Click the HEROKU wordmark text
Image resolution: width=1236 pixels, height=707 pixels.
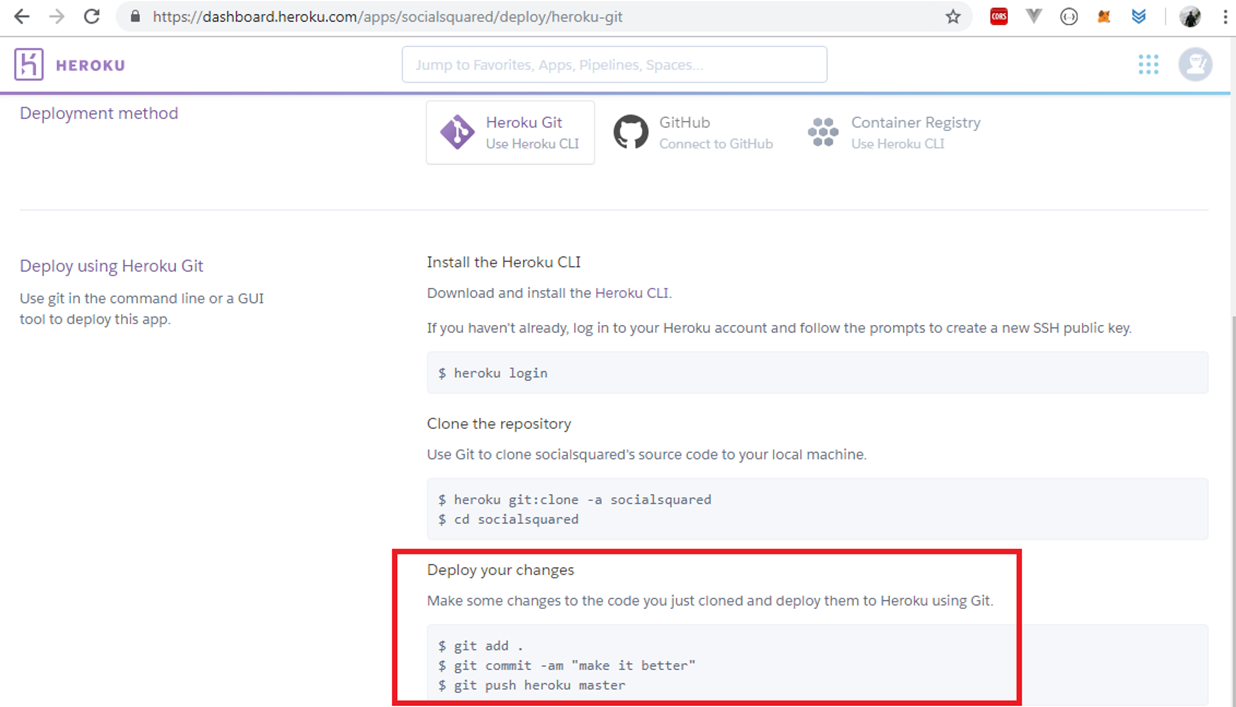90,65
